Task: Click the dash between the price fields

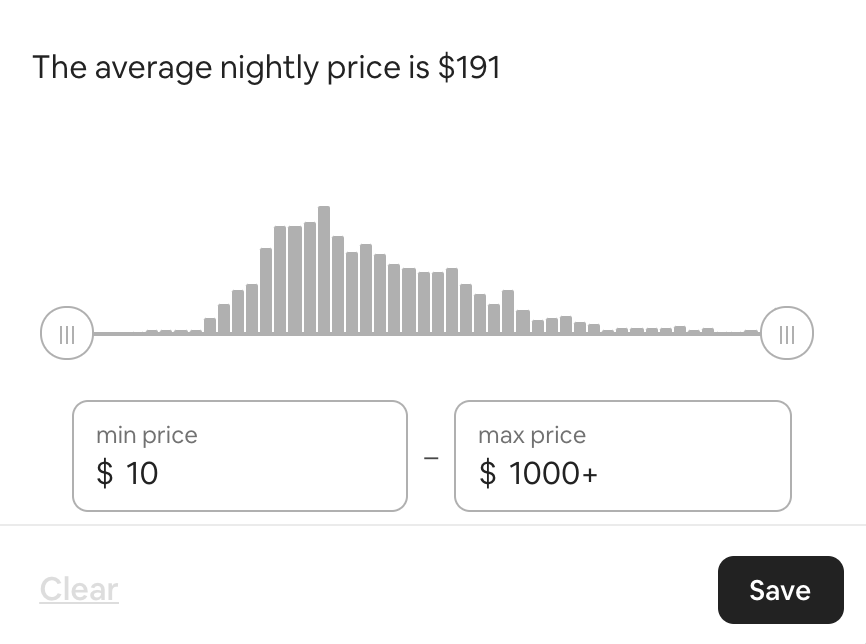Action: click(x=431, y=458)
